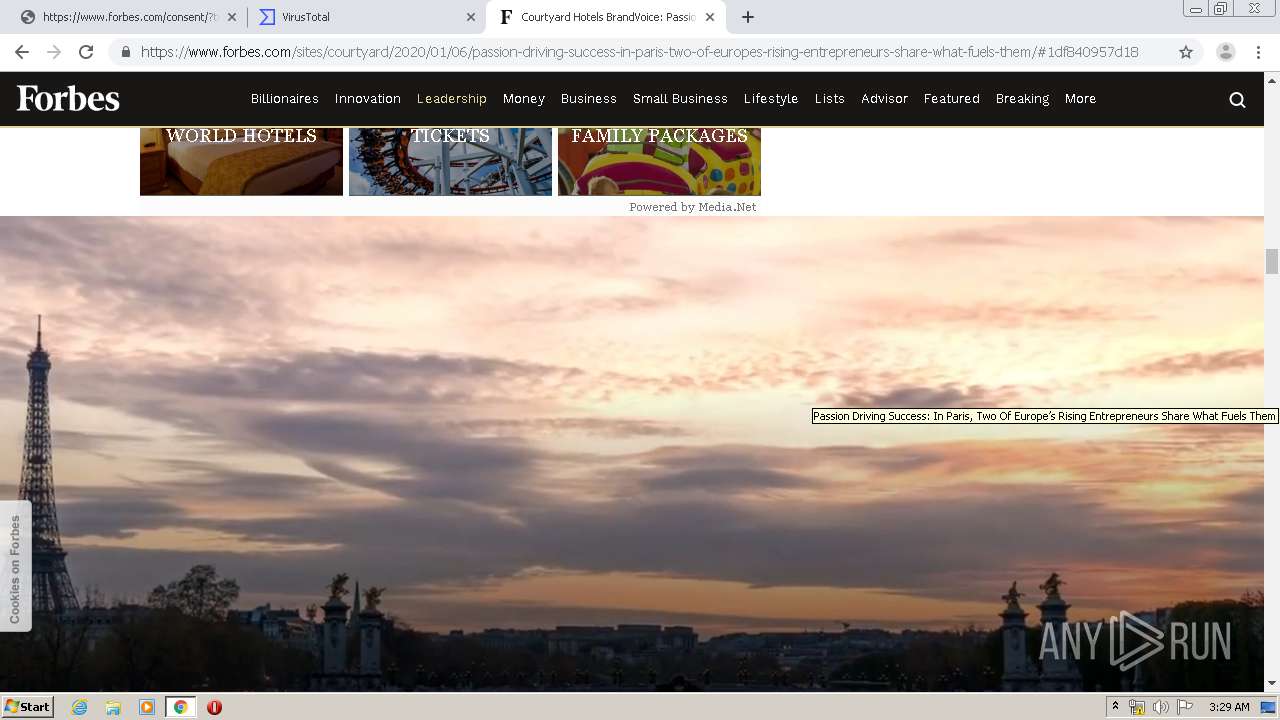Open the file explorer taskbar icon

[x=113, y=707]
